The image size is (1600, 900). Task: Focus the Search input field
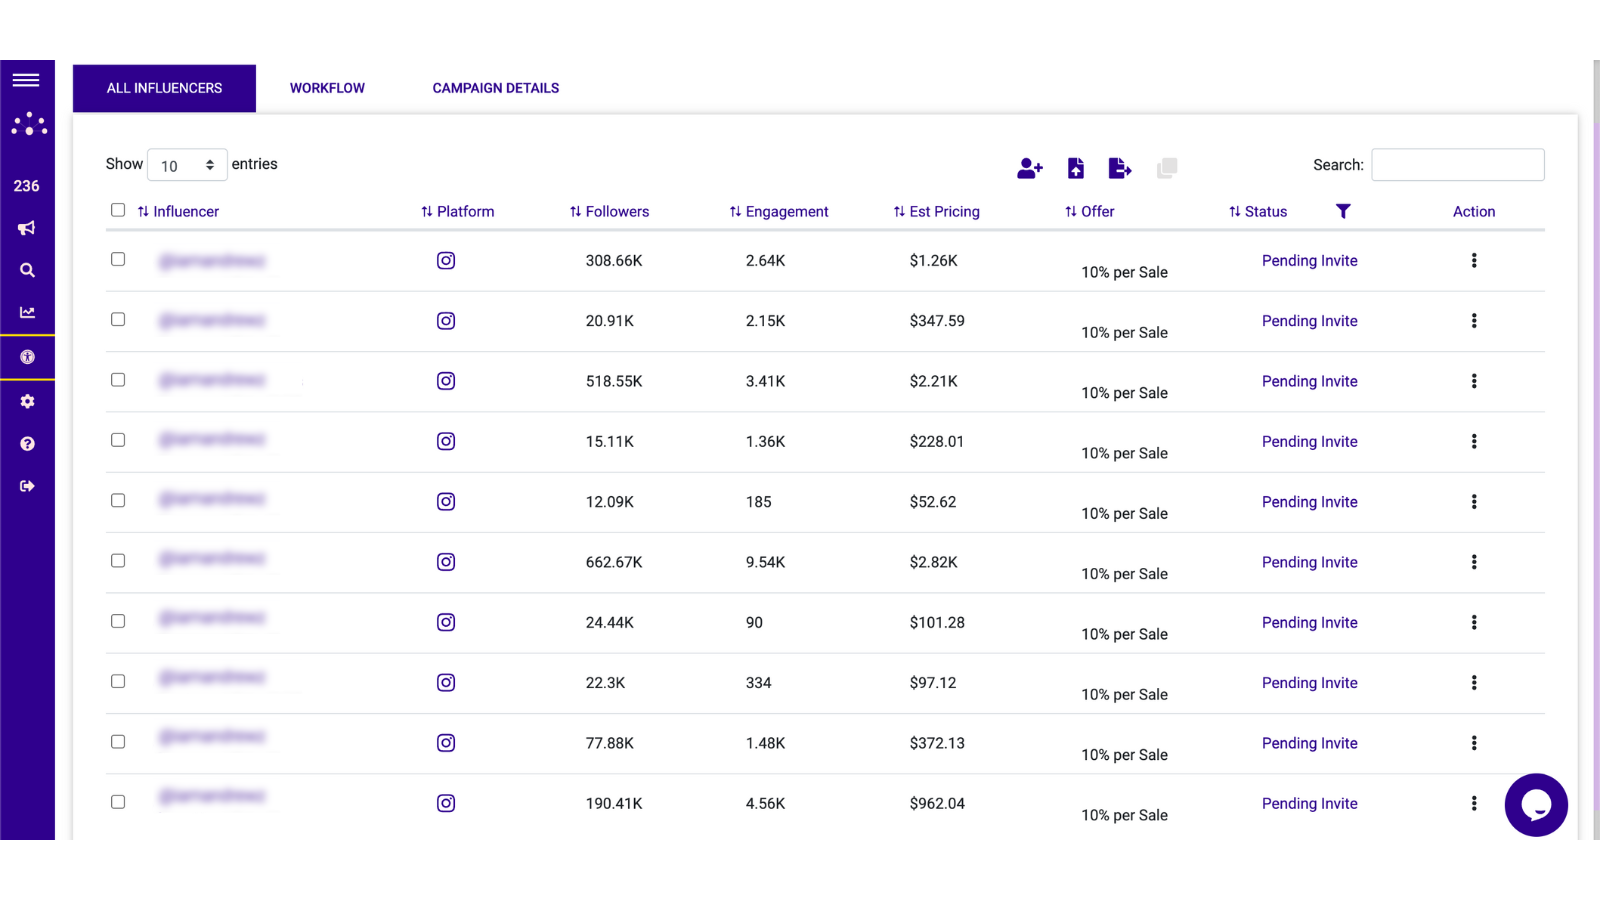click(1458, 165)
